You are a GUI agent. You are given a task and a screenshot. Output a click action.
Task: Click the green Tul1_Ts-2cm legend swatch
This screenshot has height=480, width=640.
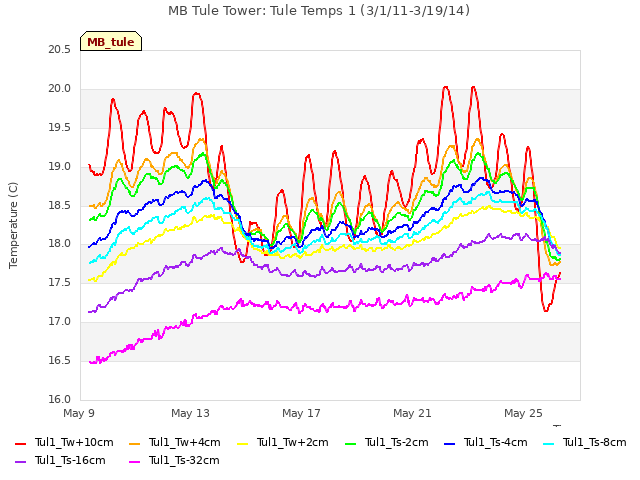point(351,443)
